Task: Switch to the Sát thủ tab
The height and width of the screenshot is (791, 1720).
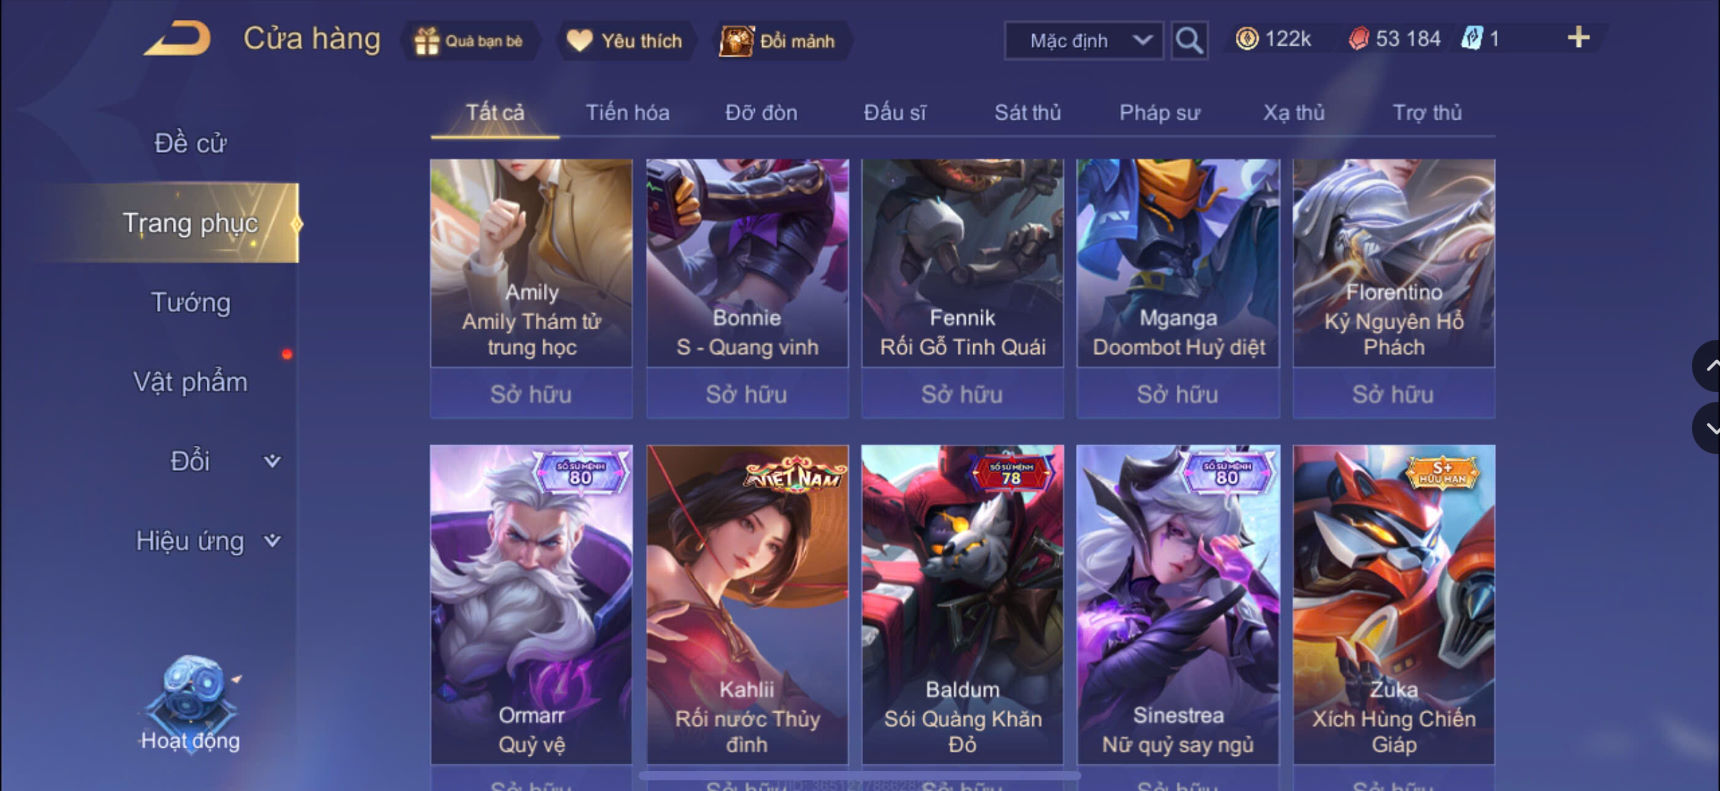Action: coord(1027,112)
